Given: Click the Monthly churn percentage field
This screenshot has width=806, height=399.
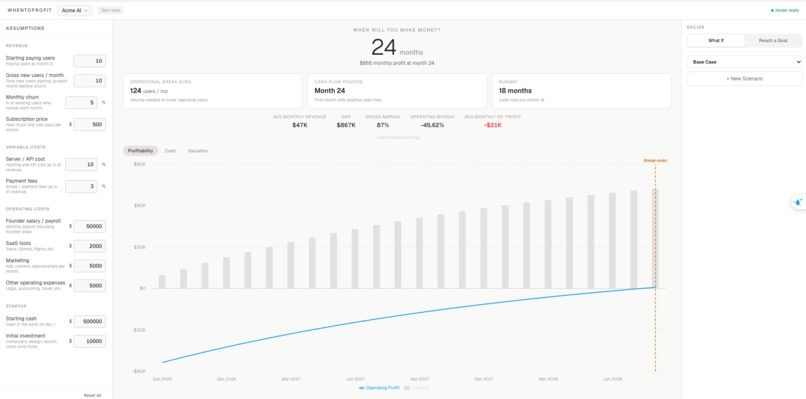Looking at the screenshot, I should (x=81, y=102).
